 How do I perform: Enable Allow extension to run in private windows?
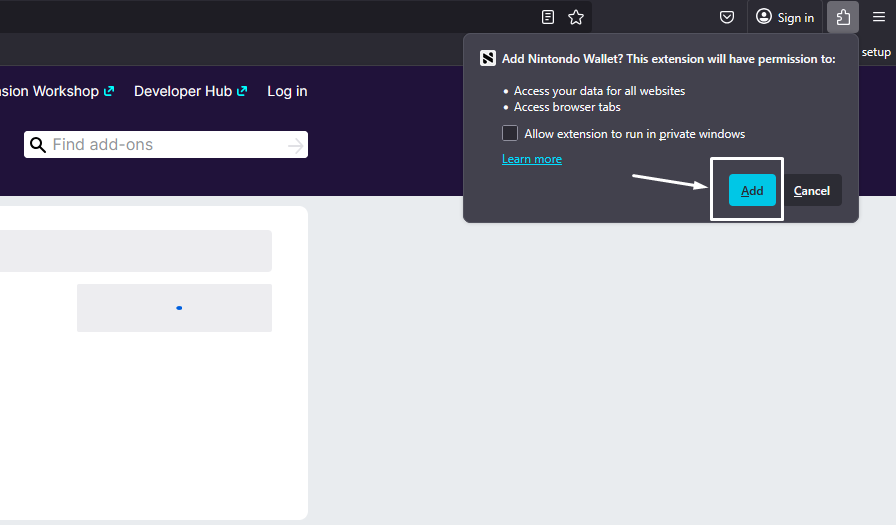tap(510, 133)
